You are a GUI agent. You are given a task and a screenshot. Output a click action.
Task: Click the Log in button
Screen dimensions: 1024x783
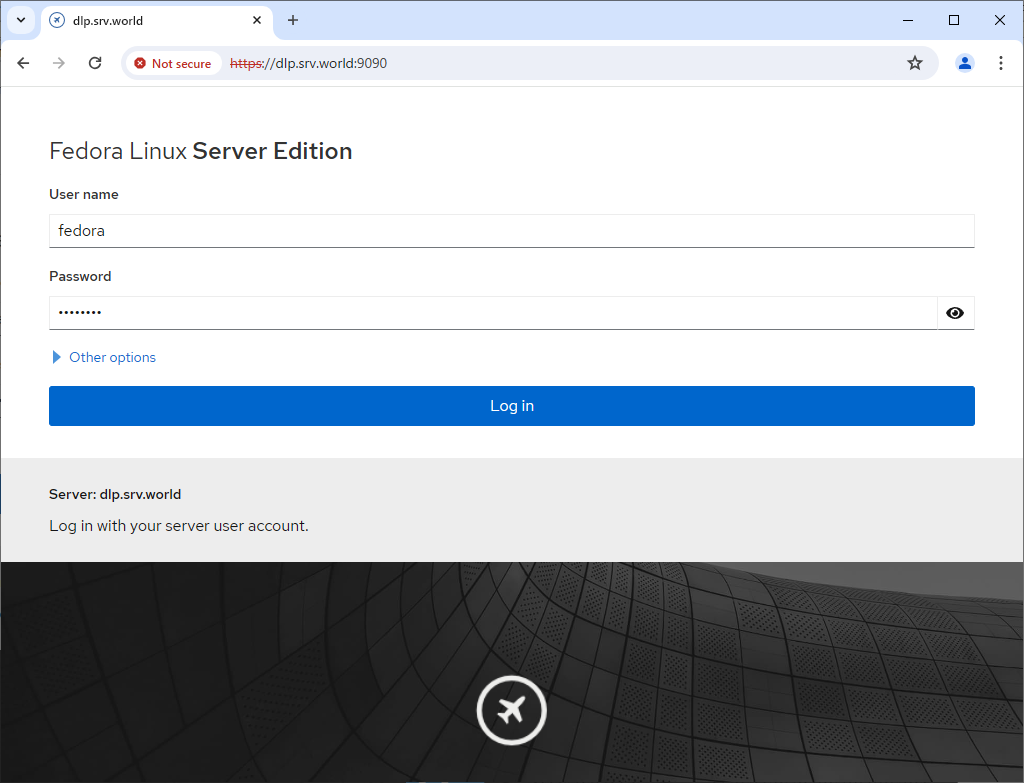click(512, 406)
